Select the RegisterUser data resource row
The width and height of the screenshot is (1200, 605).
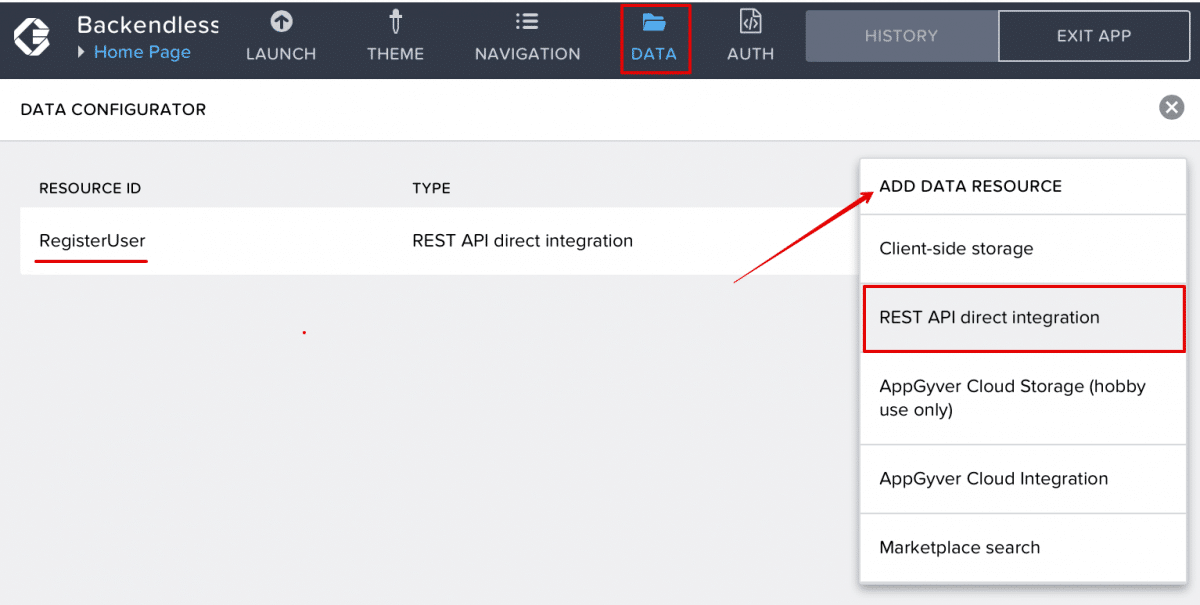[91, 240]
